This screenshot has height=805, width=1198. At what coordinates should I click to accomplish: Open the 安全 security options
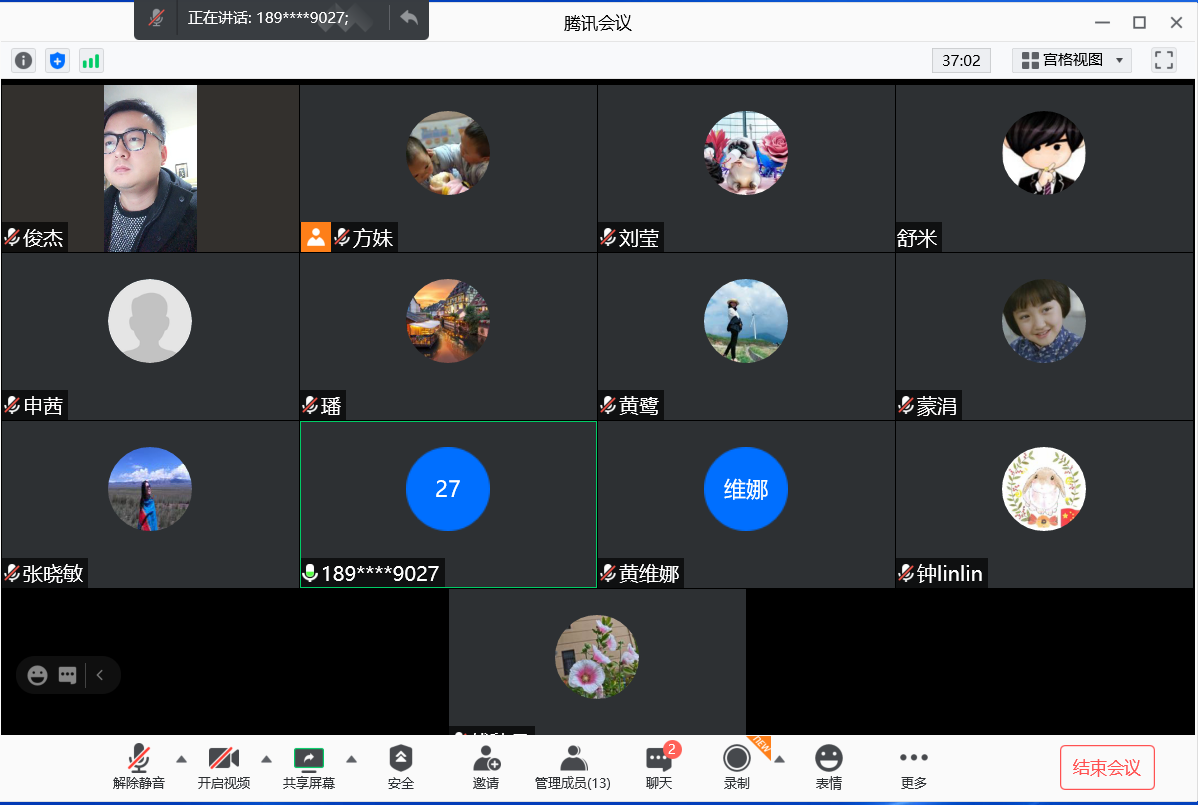click(x=400, y=767)
